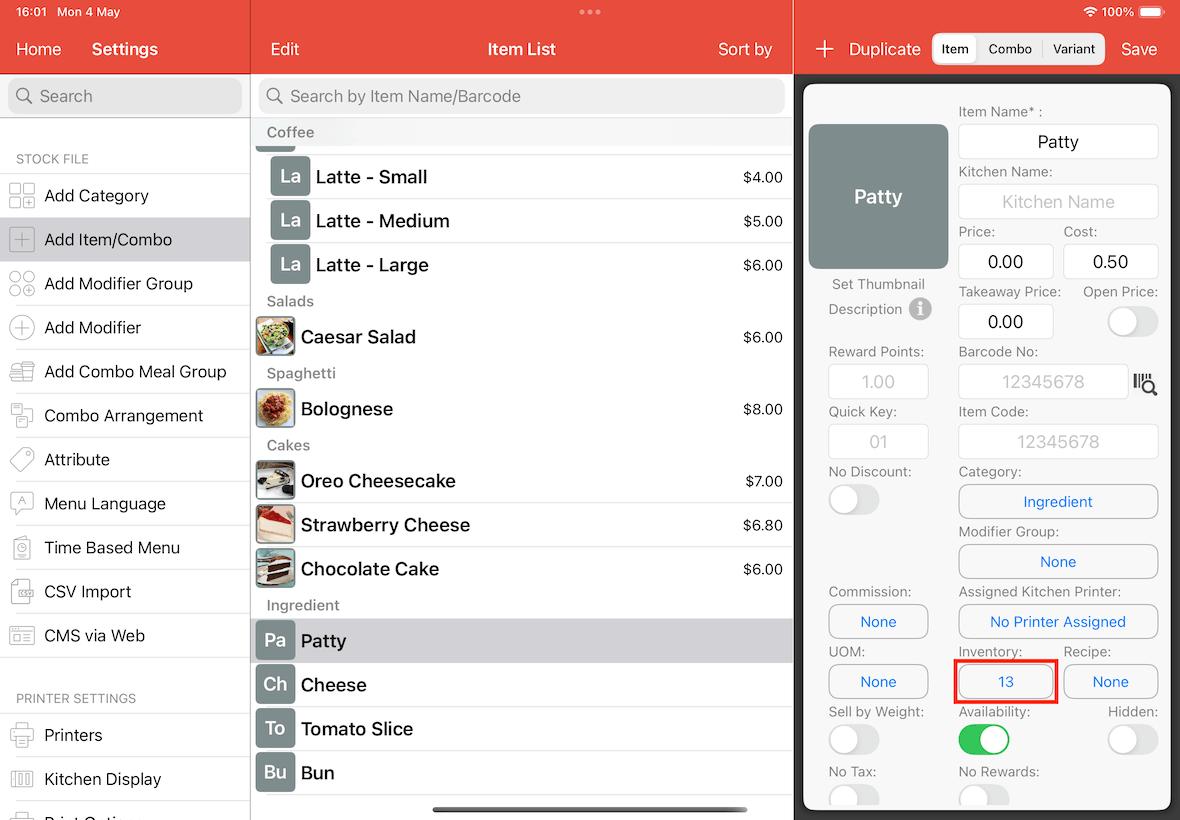This screenshot has height=820, width=1180.
Task: Tap the three-dots multitasking icon
Action: click(590, 12)
